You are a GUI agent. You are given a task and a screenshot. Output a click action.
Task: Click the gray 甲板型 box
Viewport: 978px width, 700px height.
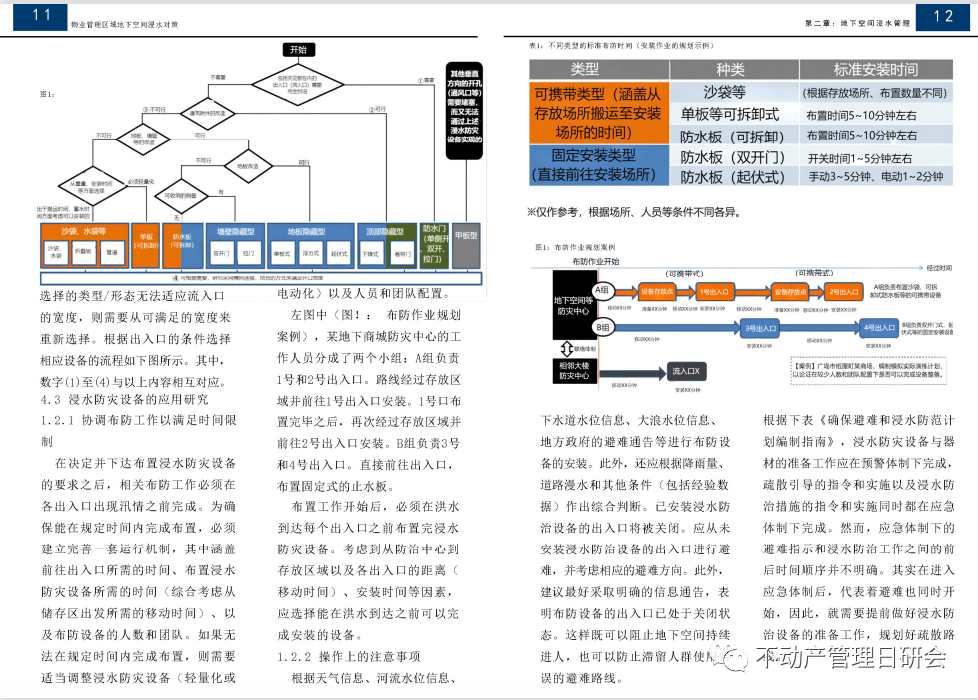tap(465, 239)
